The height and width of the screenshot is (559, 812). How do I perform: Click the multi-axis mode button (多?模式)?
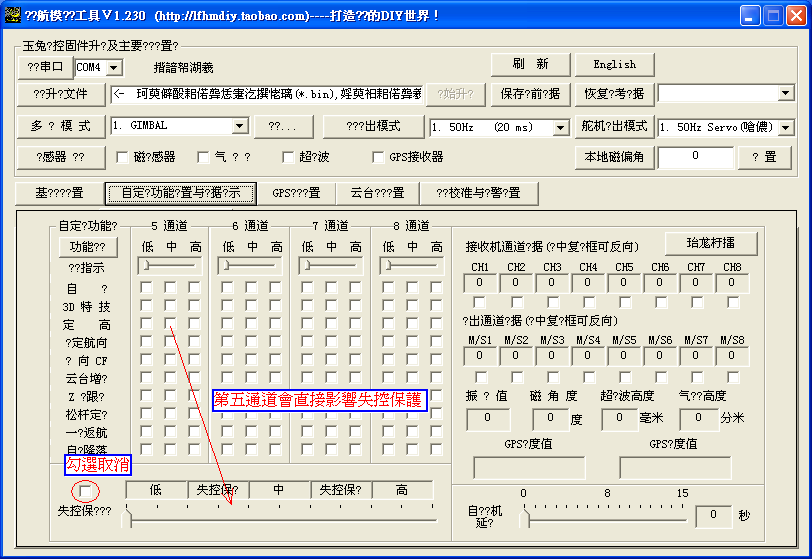(61, 126)
